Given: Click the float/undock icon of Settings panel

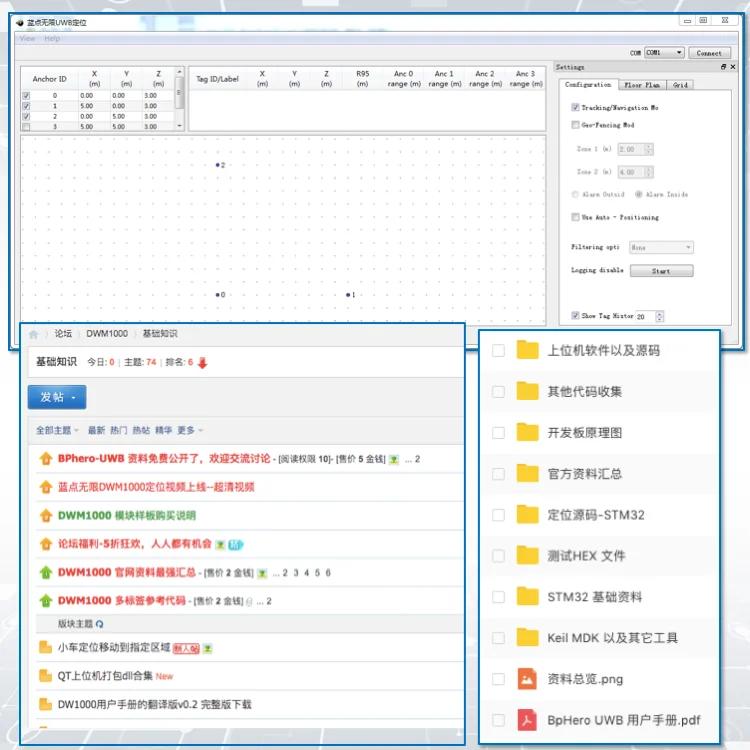Looking at the screenshot, I should (x=723, y=67).
